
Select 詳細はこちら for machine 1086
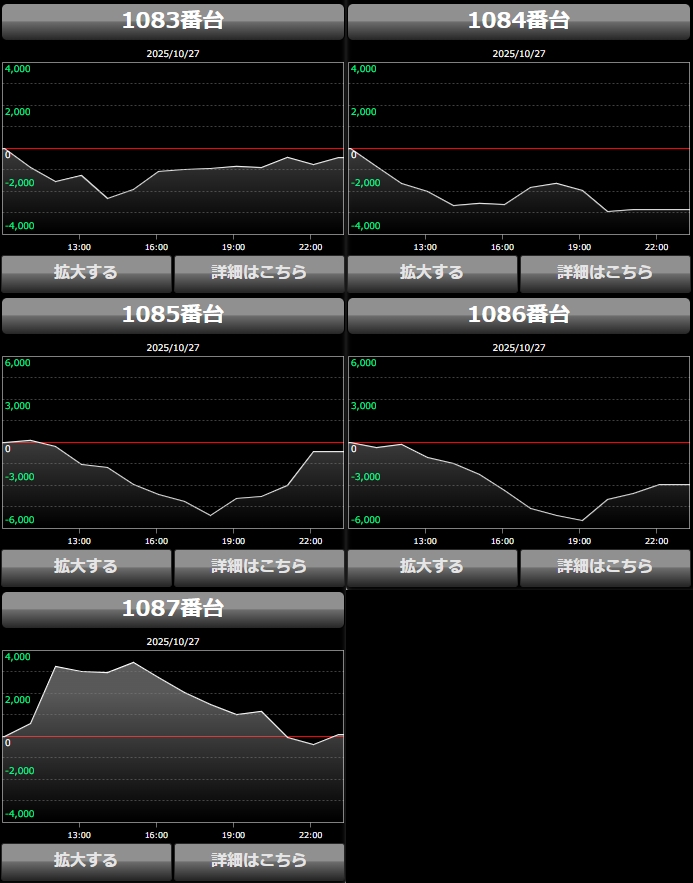(605, 566)
